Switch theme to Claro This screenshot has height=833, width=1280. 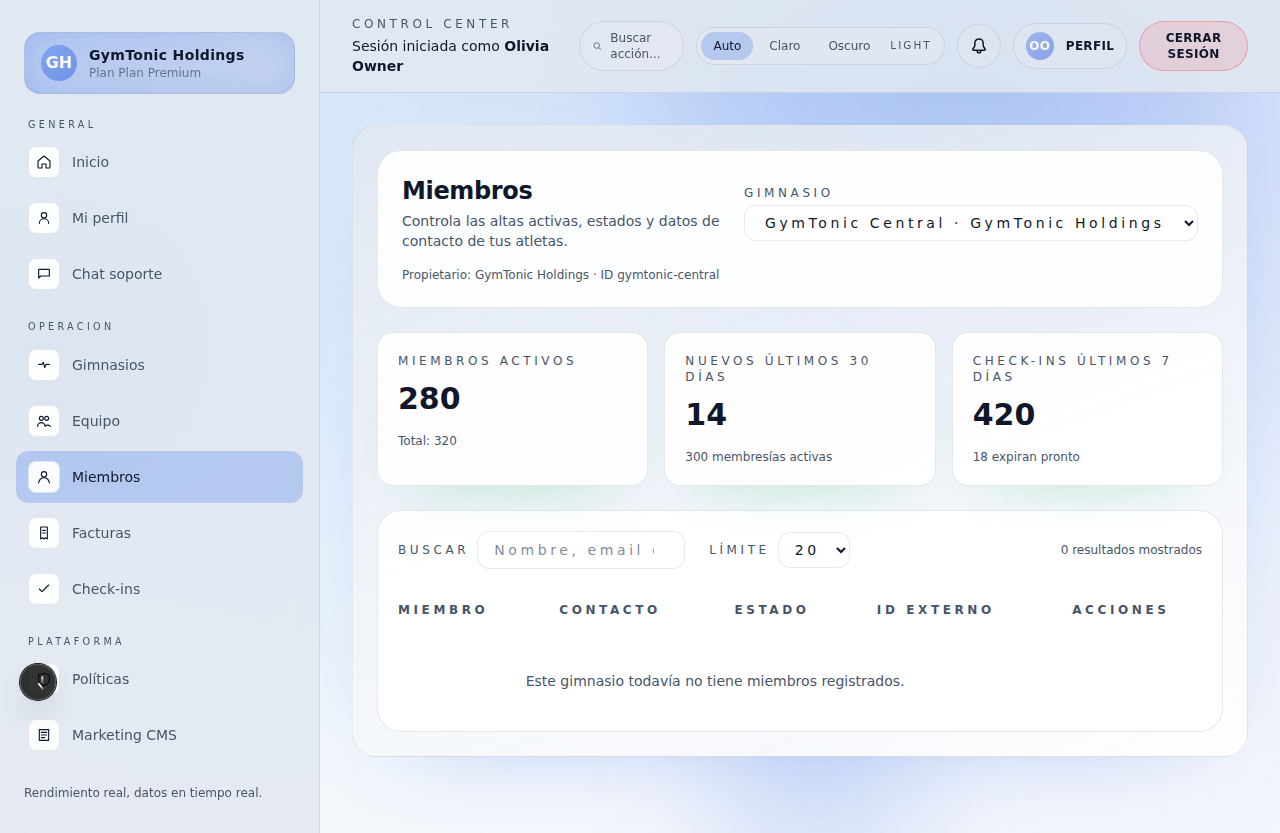point(784,46)
